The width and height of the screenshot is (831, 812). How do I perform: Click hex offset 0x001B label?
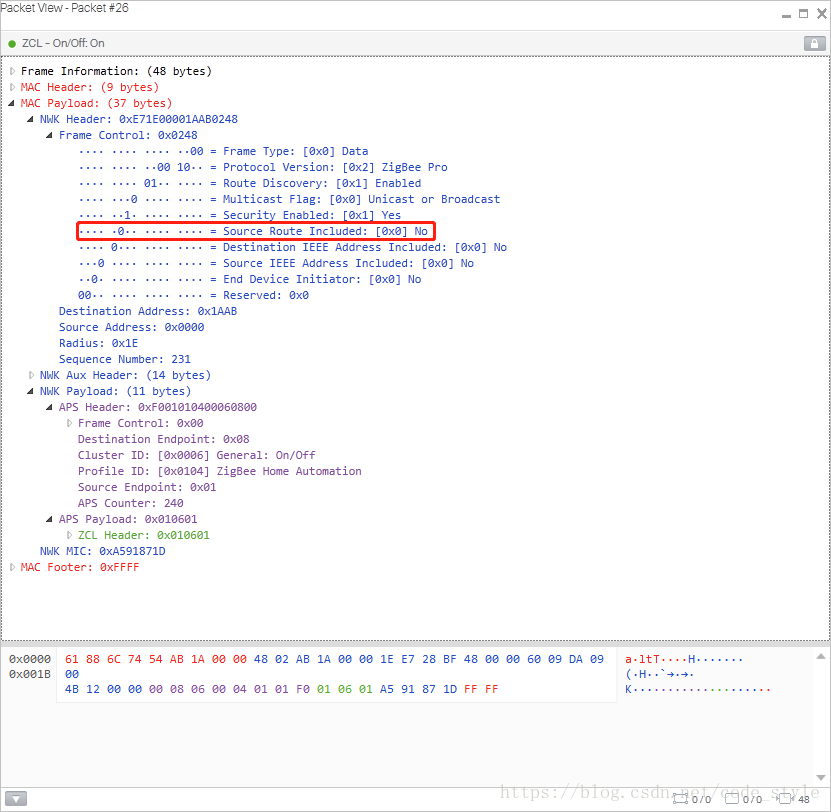pyautogui.click(x=30, y=674)
